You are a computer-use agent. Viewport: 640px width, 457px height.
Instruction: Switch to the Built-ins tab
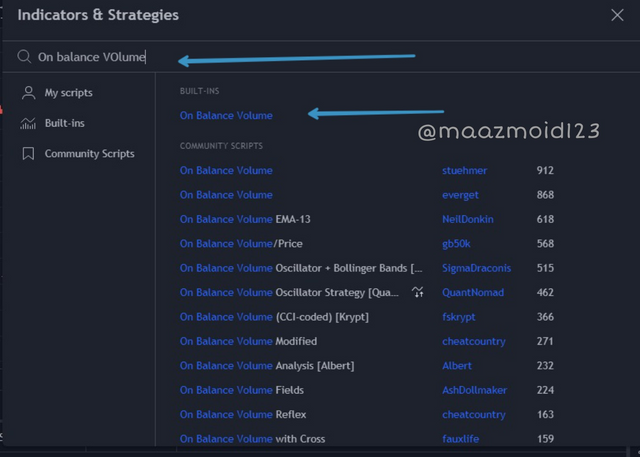click(x=64, y=123)
